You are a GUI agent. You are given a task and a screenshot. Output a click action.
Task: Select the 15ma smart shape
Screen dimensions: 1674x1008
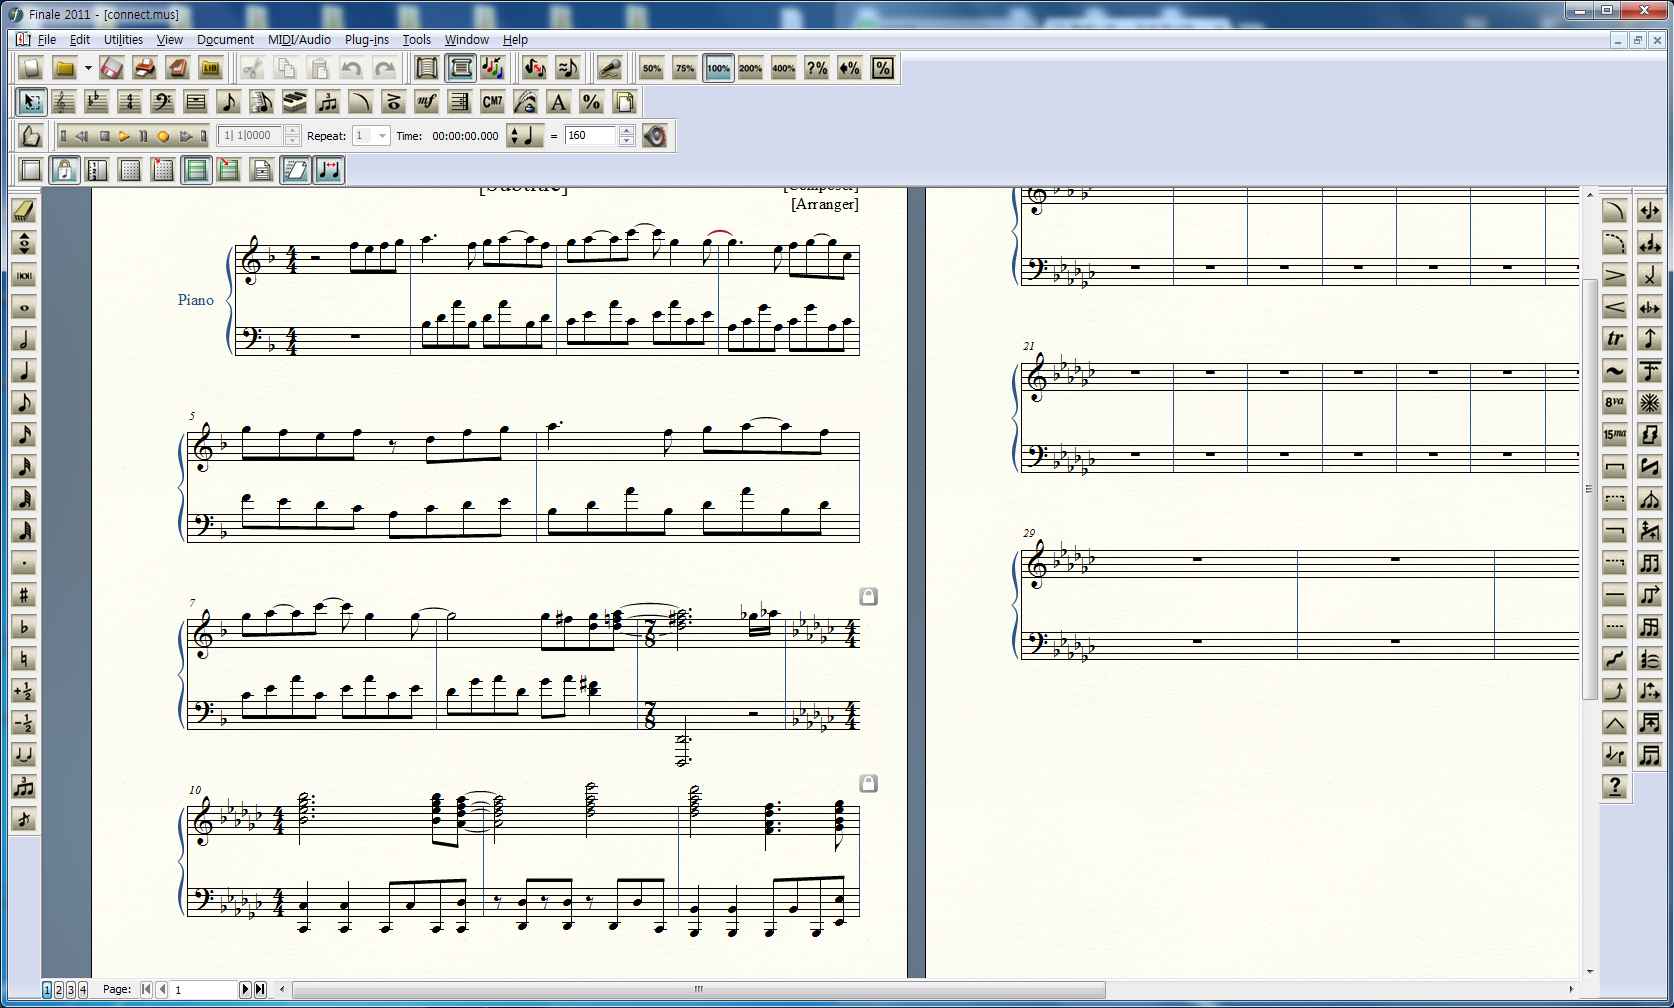tap(1615, 435)
